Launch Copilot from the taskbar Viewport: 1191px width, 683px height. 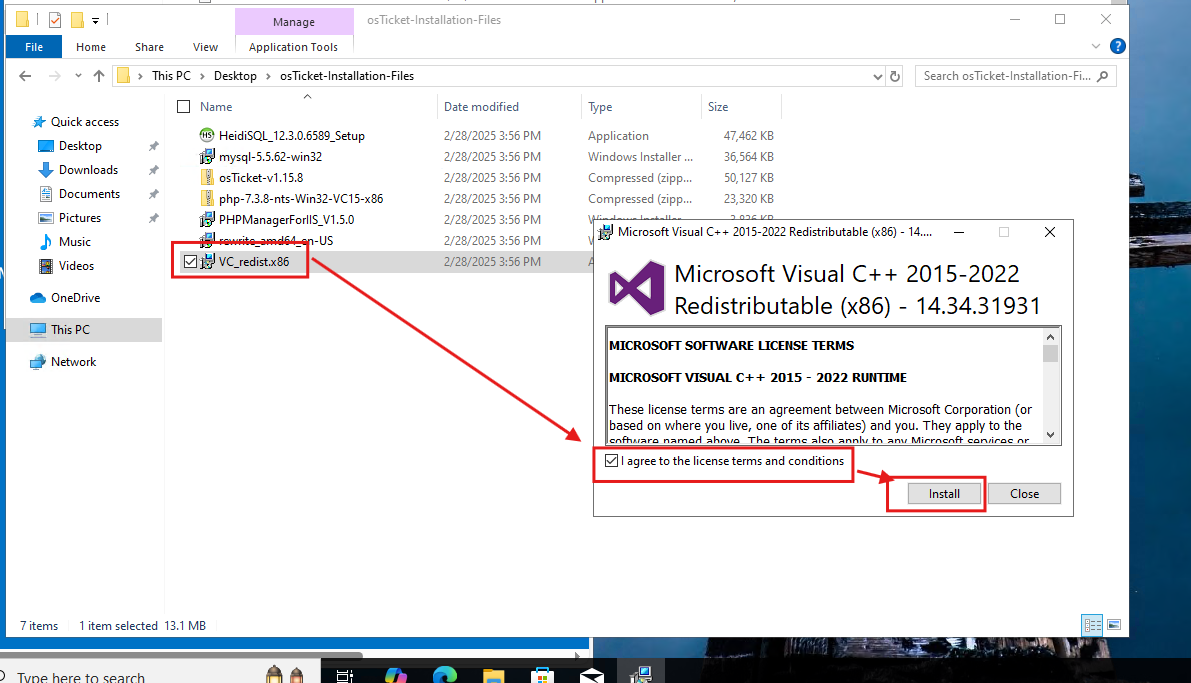[x=395, y=675]
